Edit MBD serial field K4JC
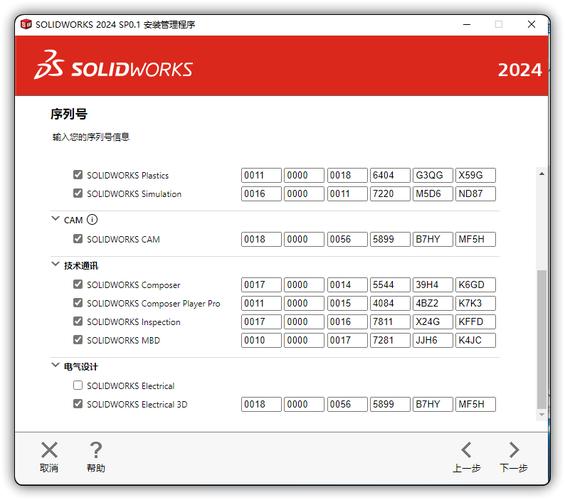 click(475, 340)
